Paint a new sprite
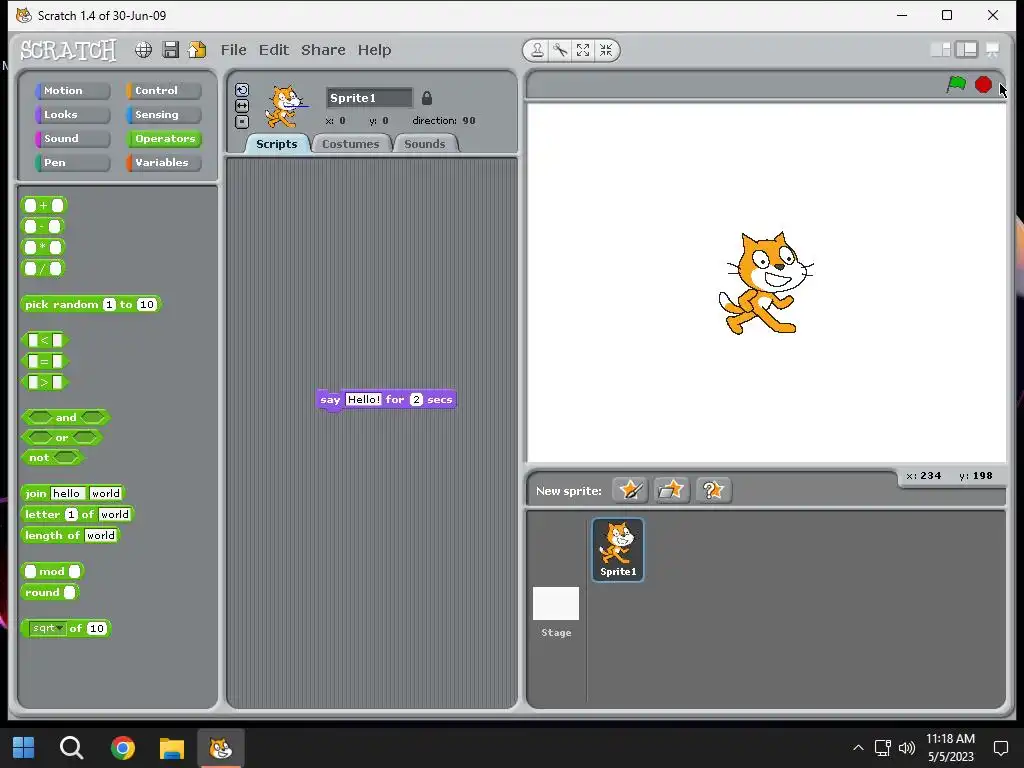Viewport: 1024px width, 768px height. 630,490
